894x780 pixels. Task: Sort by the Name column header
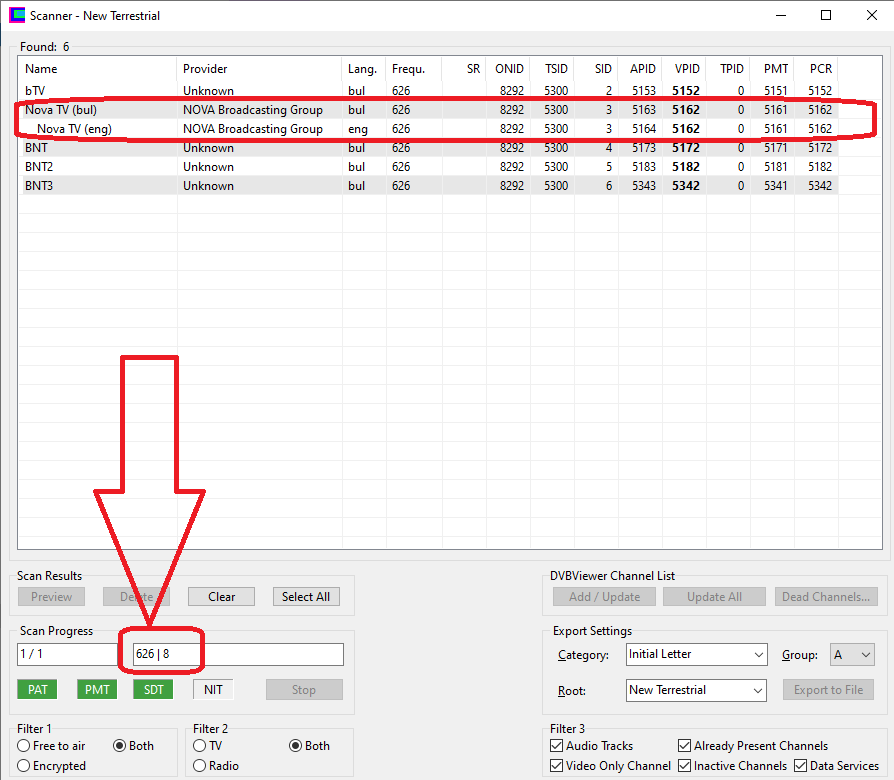97,69
